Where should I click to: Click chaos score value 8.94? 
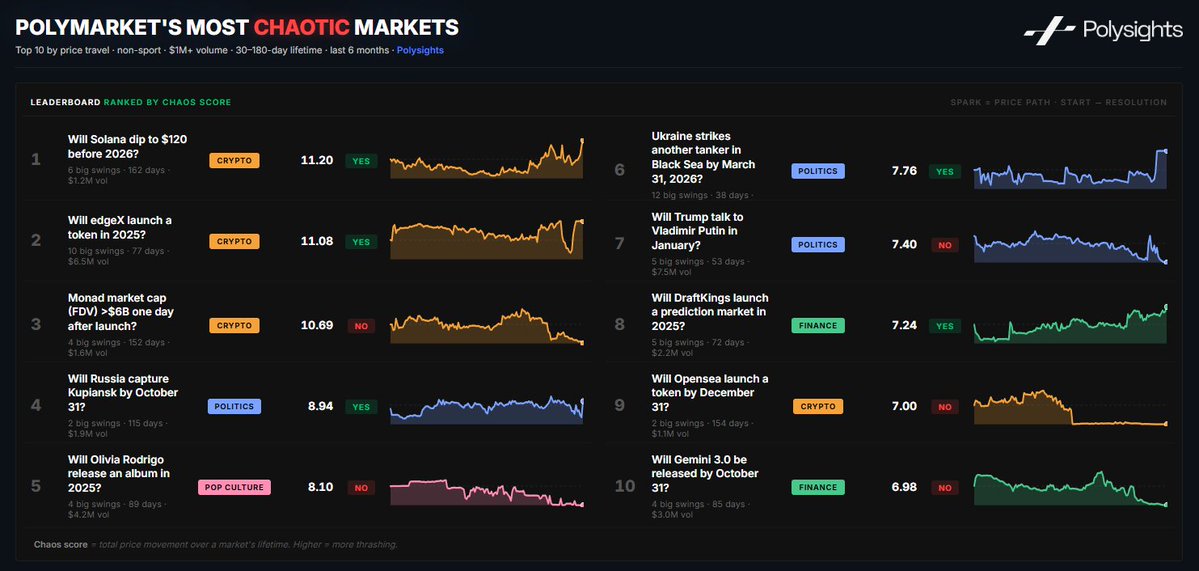point(320,407)
